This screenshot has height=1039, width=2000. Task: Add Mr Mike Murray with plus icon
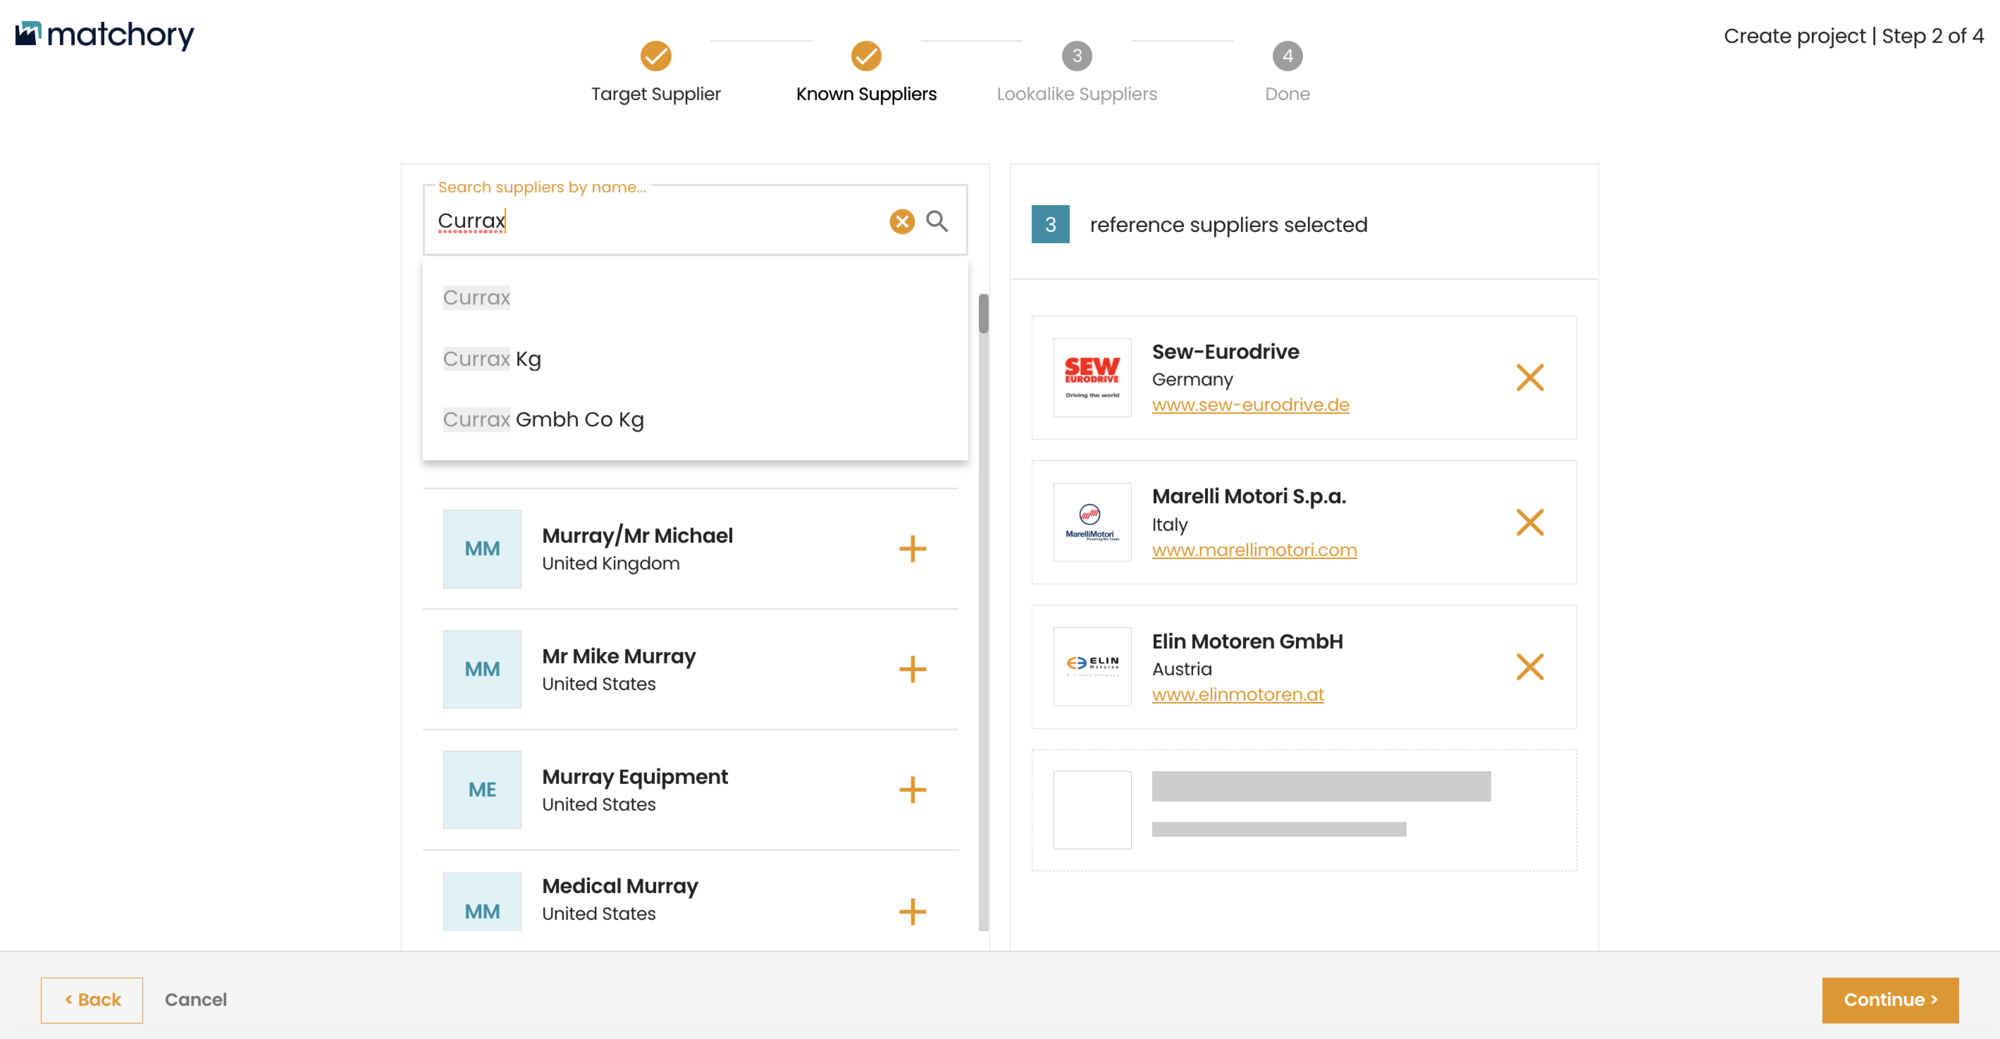click(912, 669)
